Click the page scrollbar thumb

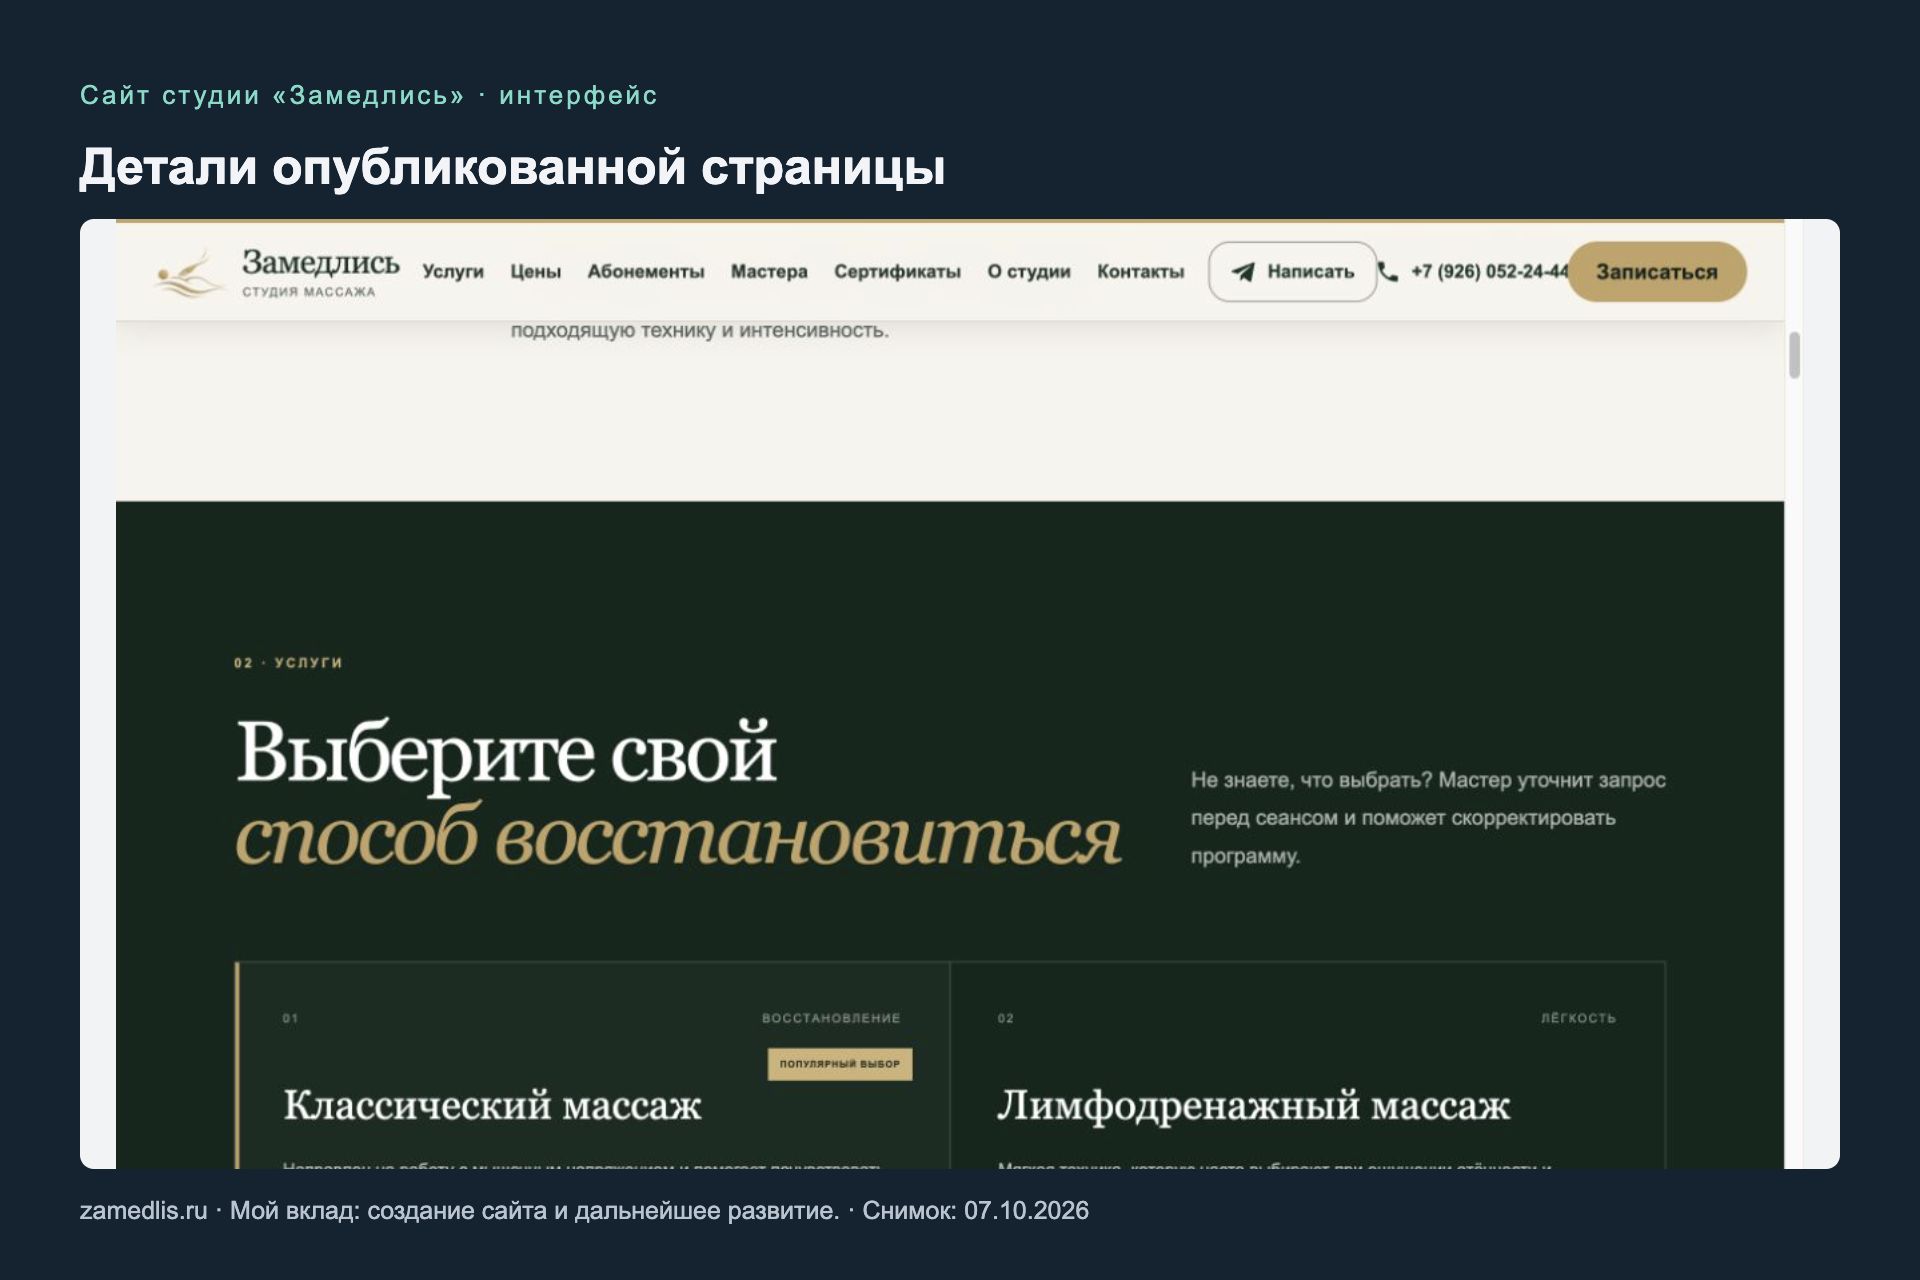point(1794,355)
